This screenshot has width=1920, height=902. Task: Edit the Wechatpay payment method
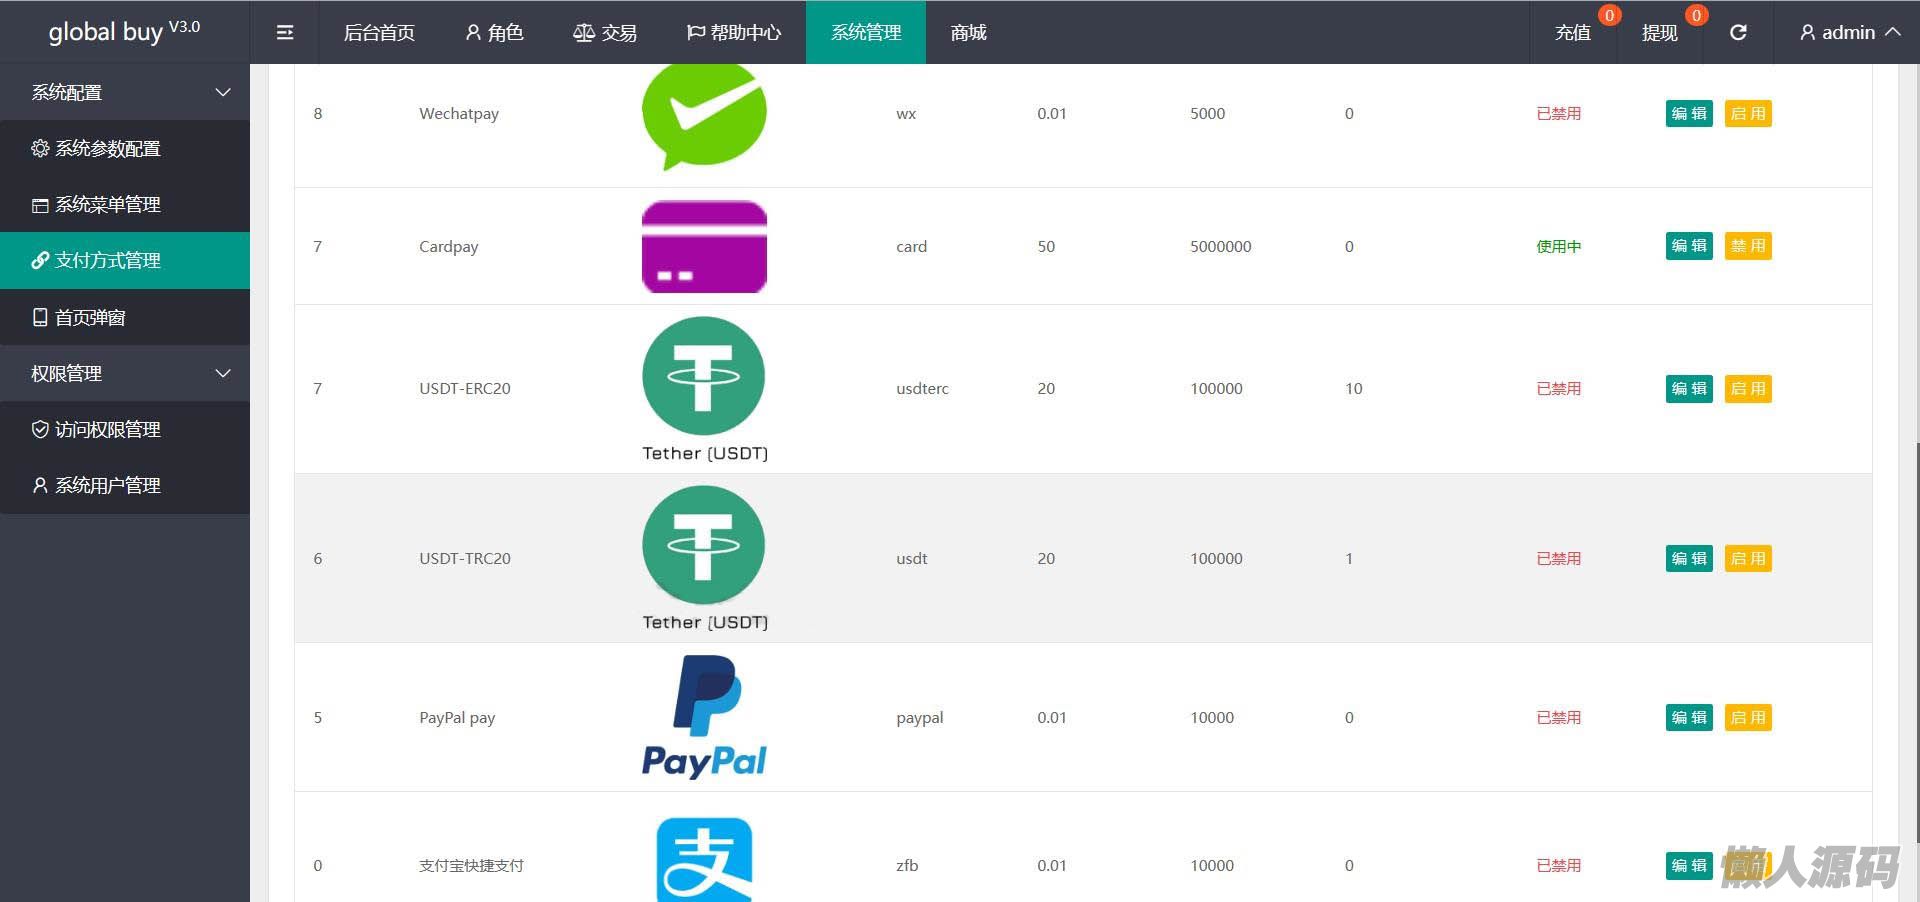tap(1689, 114)
